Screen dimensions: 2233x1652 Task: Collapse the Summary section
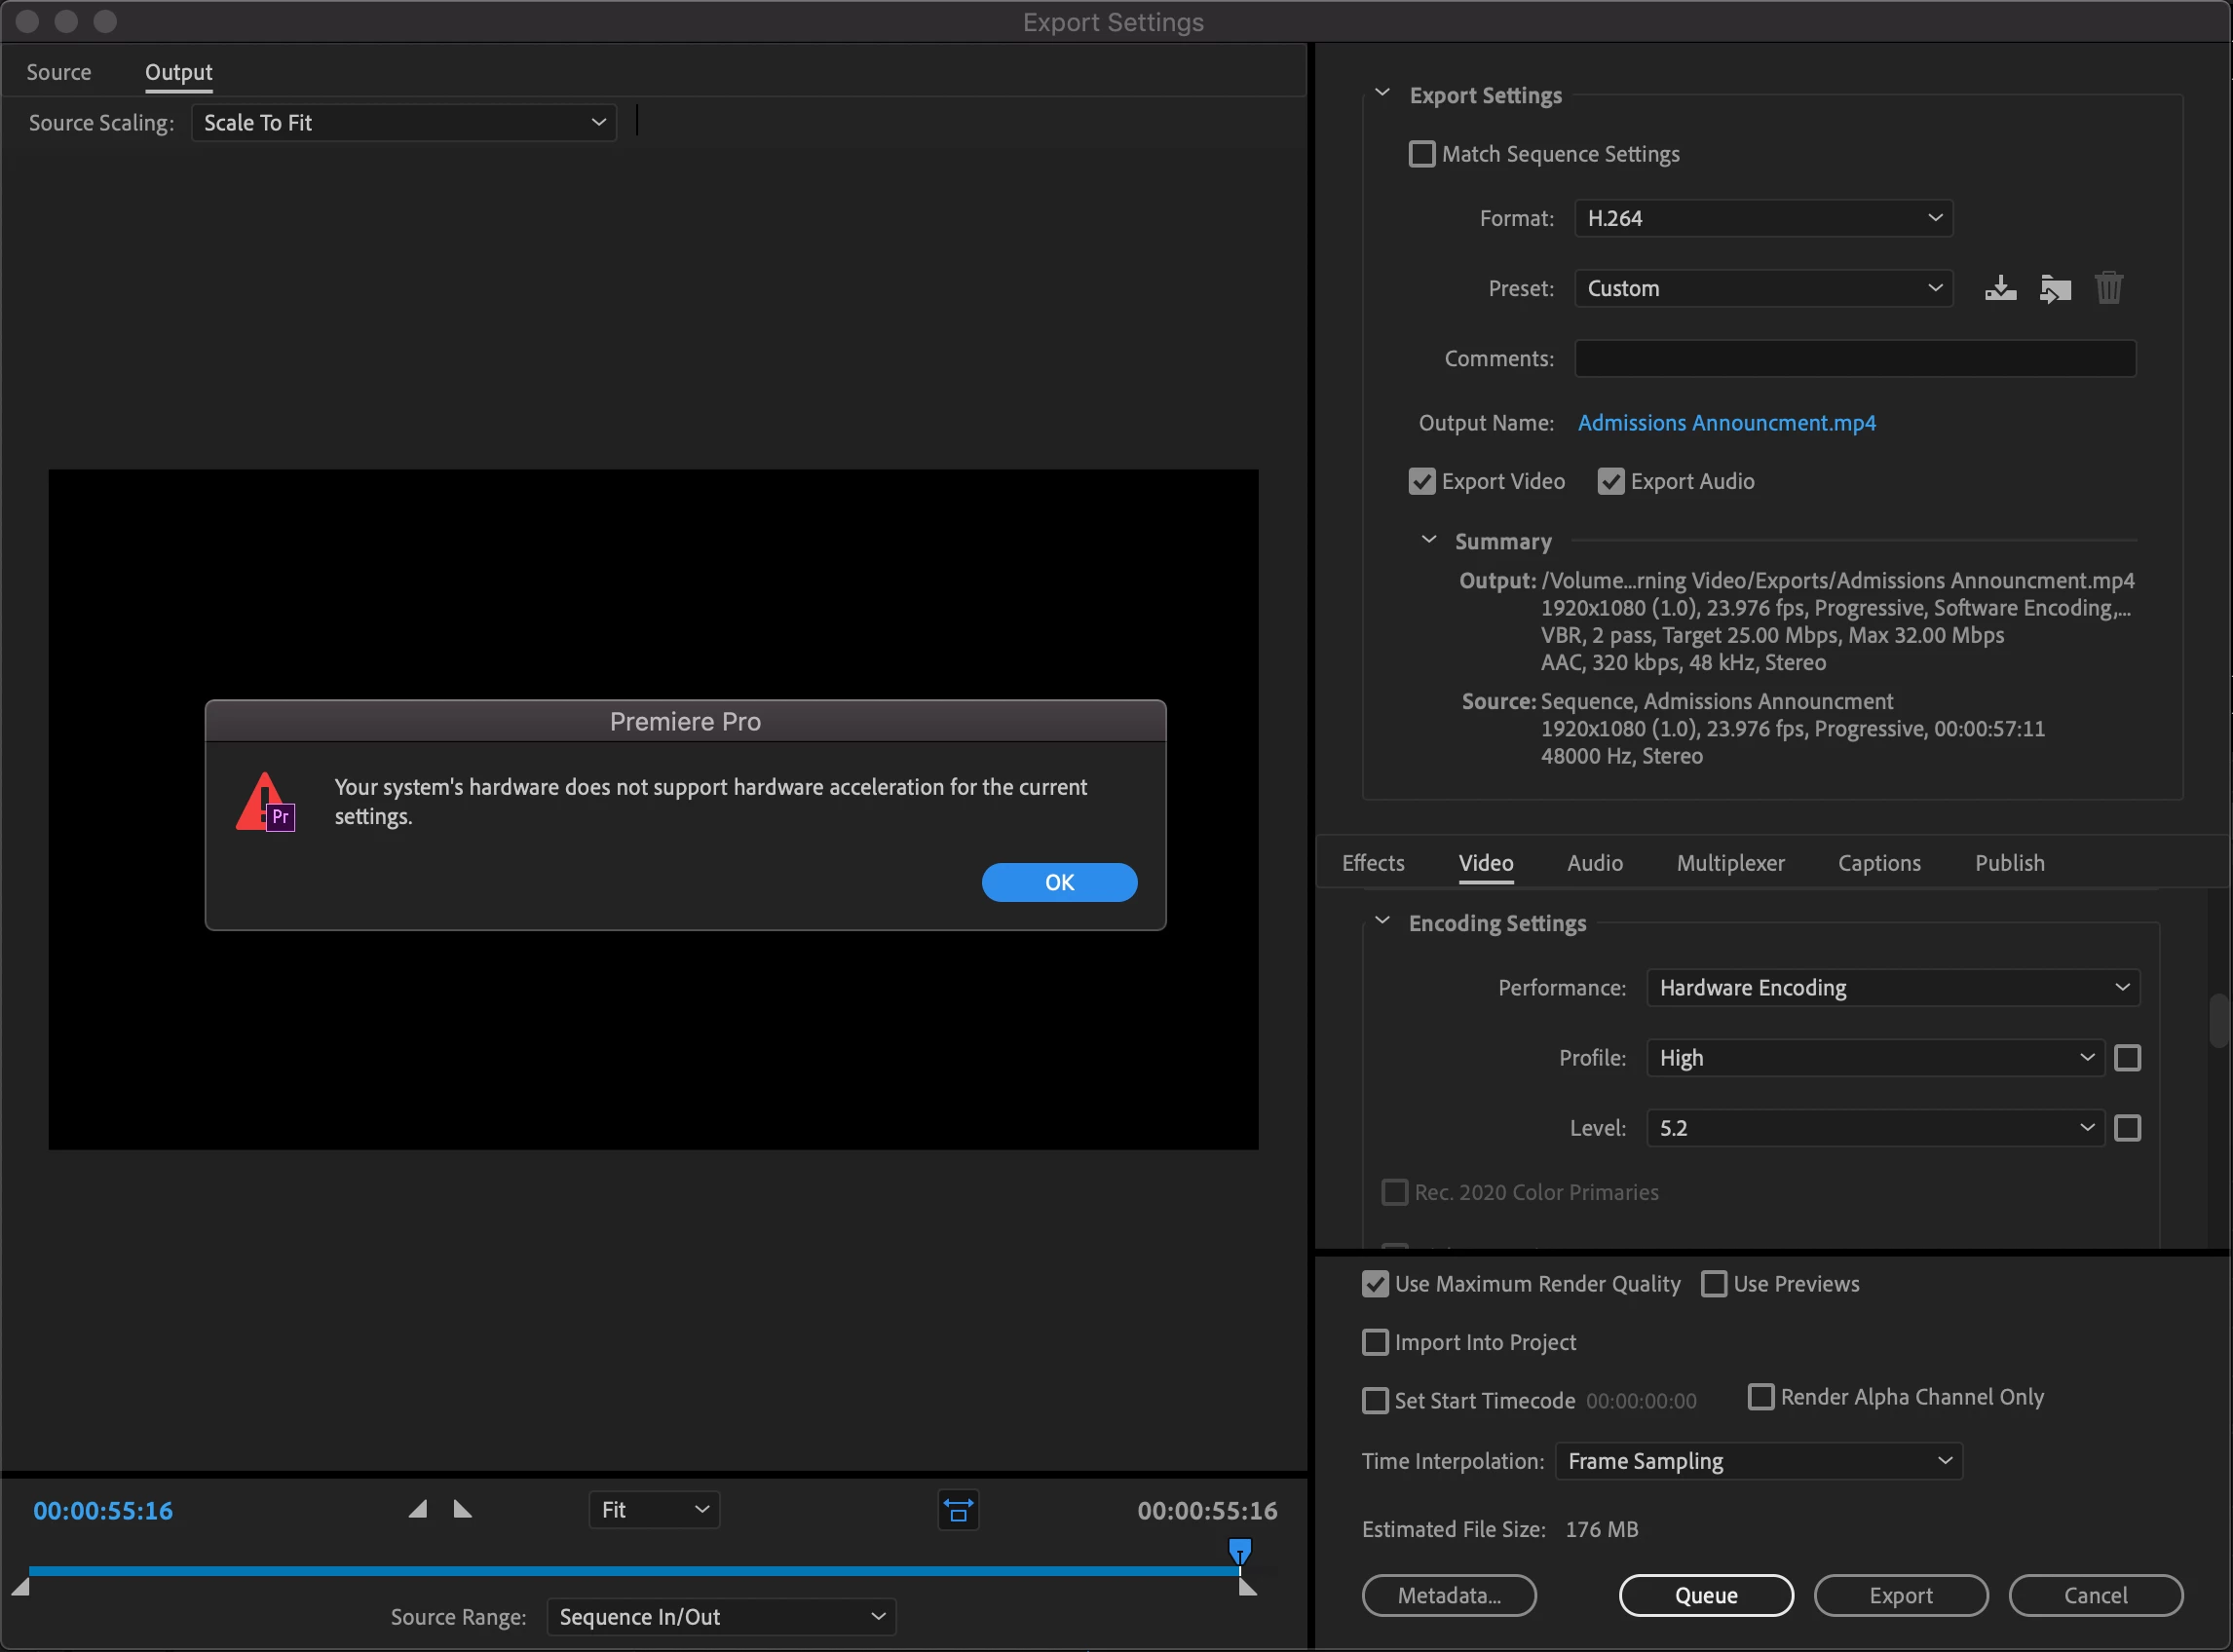[1429, 541]
